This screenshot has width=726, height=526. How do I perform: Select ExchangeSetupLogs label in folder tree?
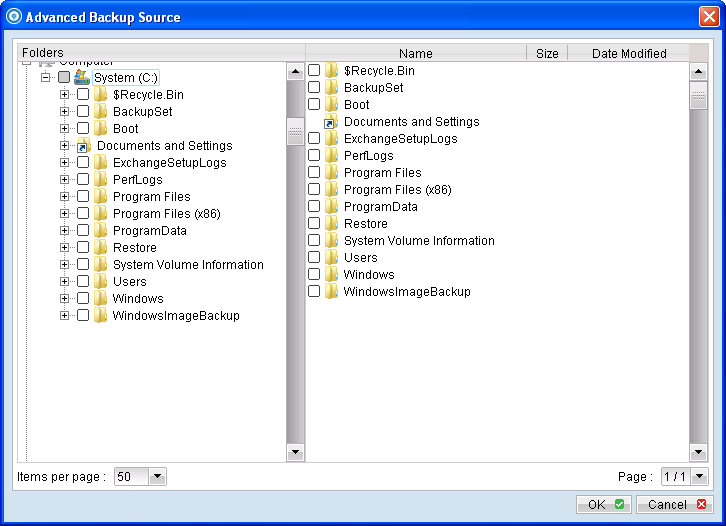tap(169, 163)
